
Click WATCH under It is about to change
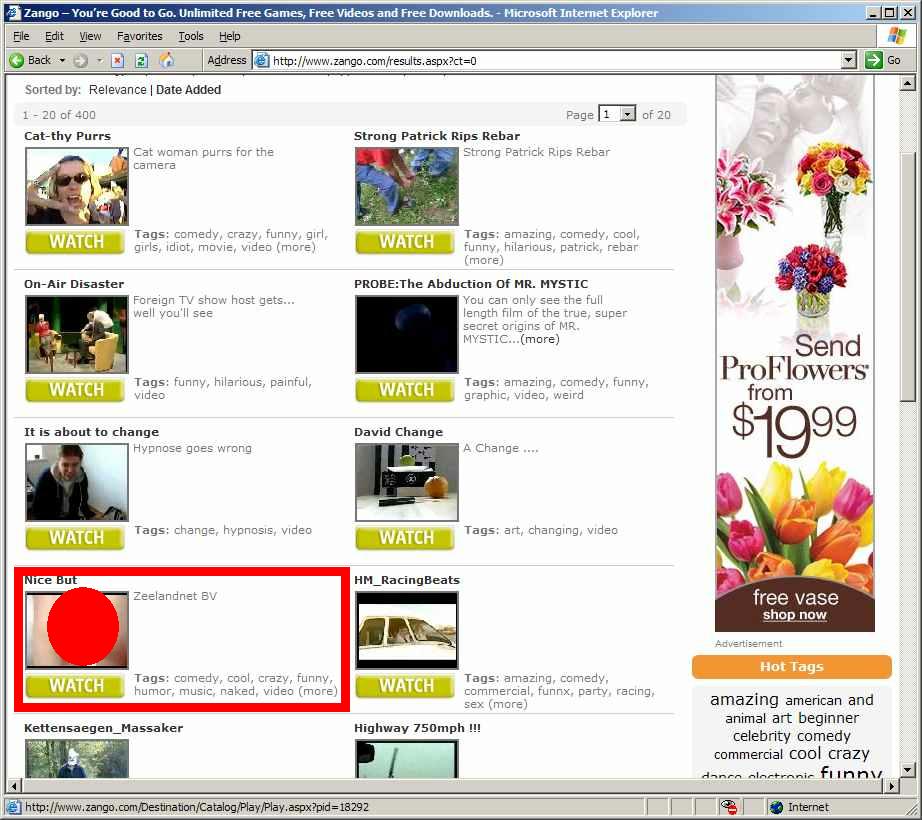(x=75, y=538)
